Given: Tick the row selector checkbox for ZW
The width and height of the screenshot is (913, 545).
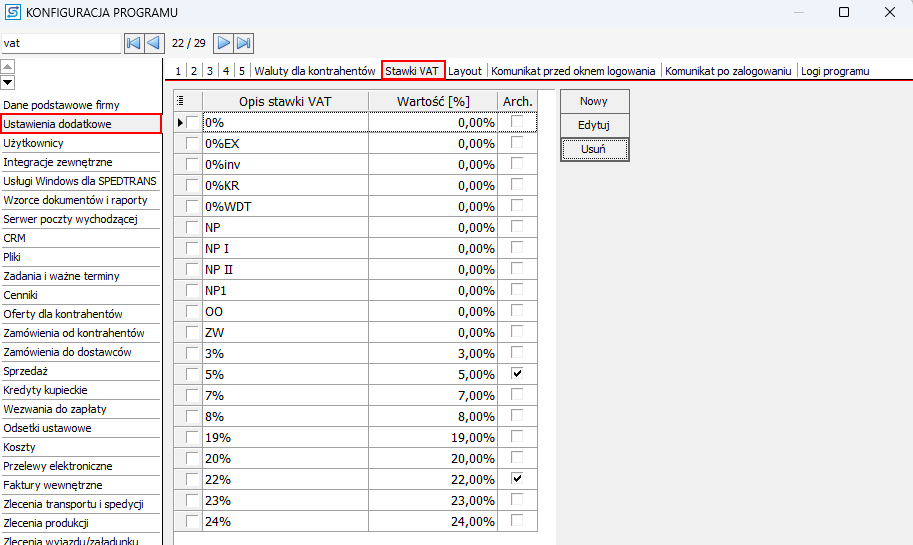Looking at the screenshot, I should [x=192, y=332].
